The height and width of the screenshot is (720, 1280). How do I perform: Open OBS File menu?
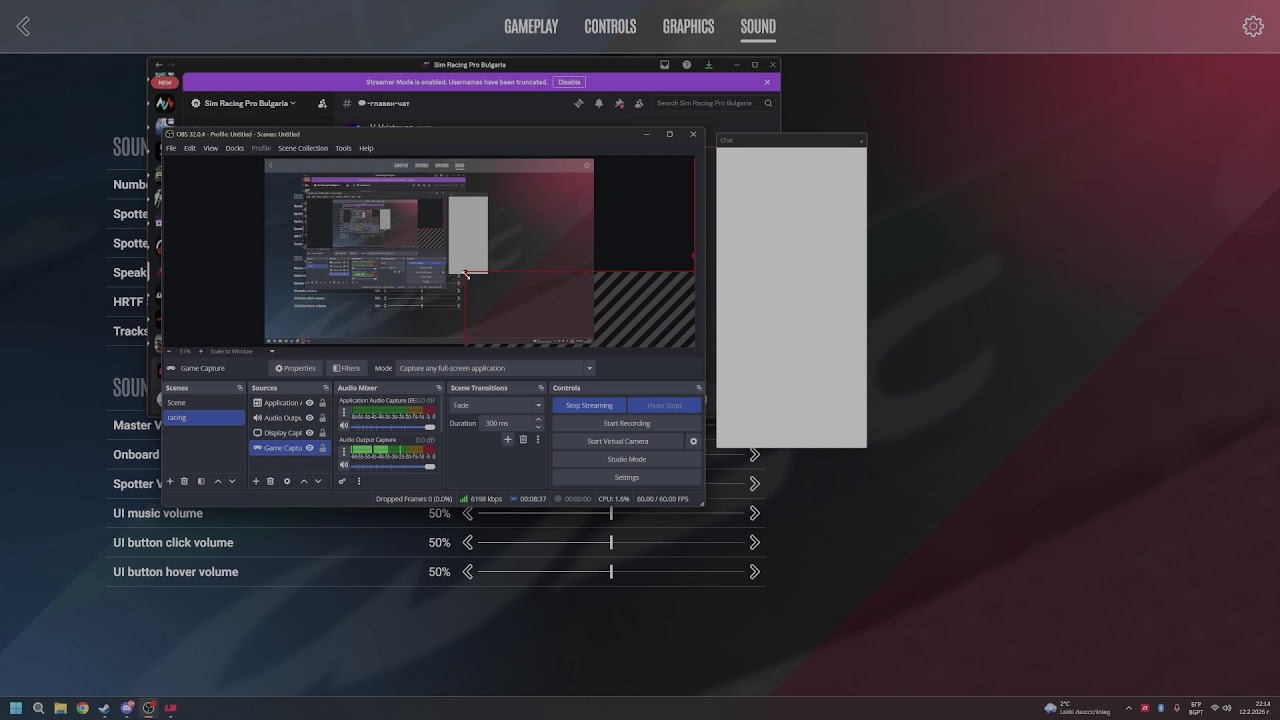click(x=171, y=148)
